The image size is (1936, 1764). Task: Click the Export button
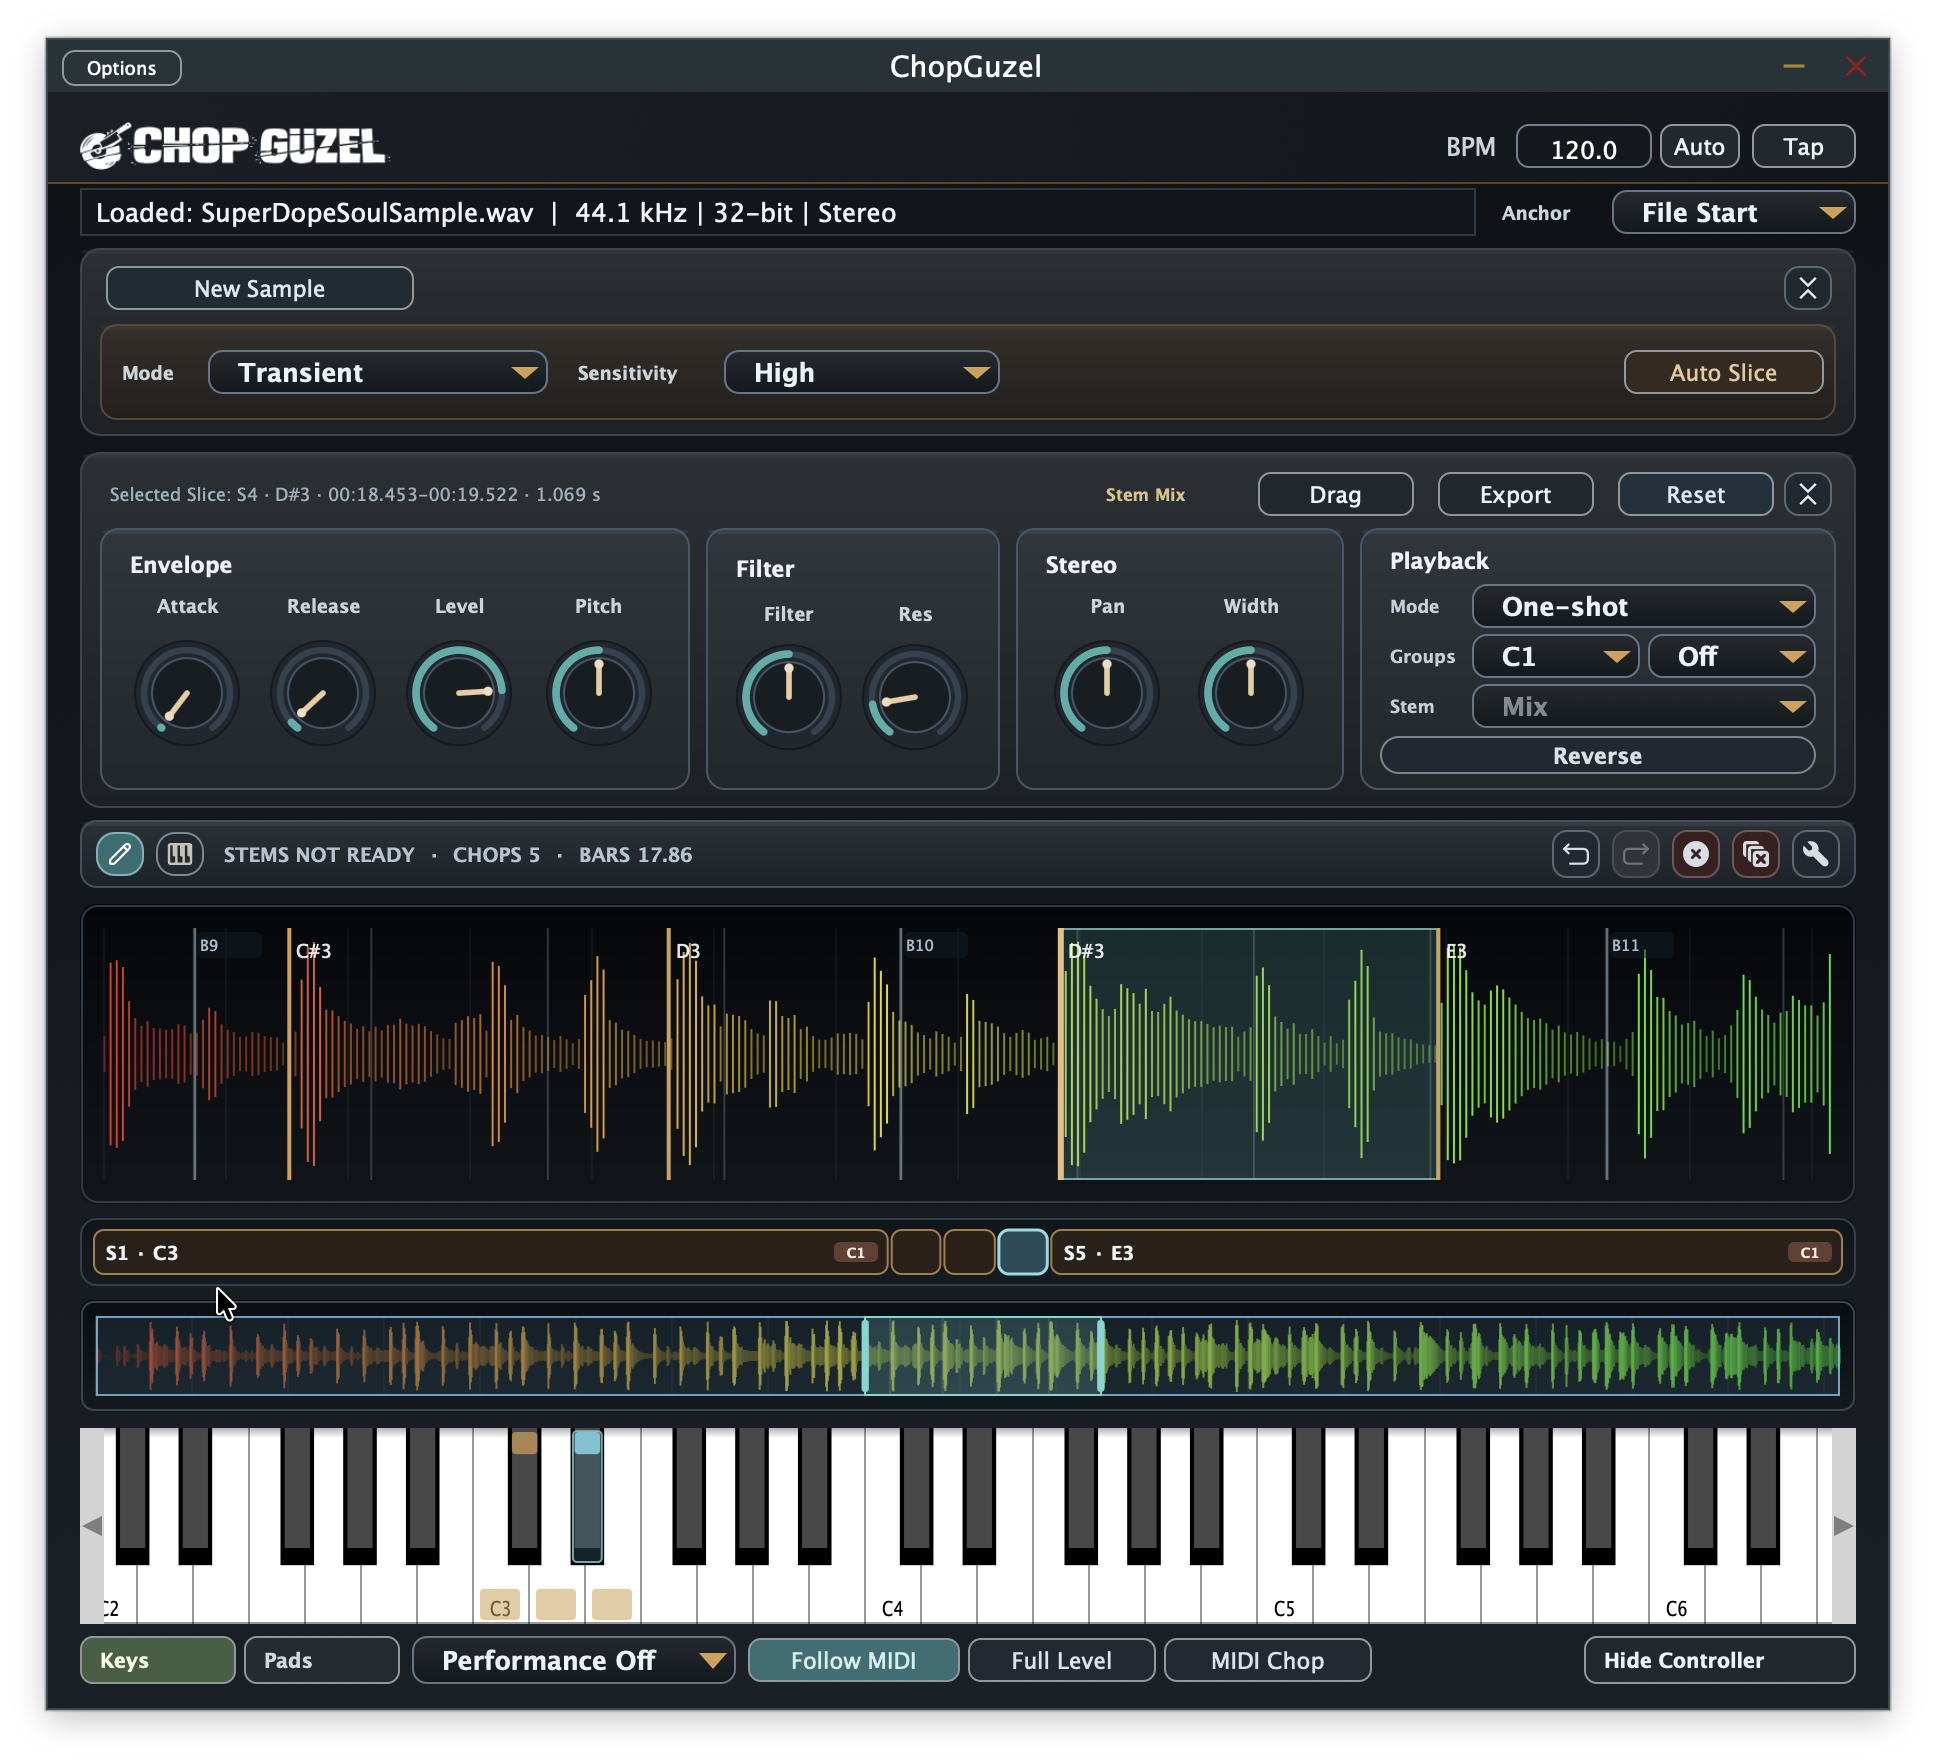[x=1515, y=494]
